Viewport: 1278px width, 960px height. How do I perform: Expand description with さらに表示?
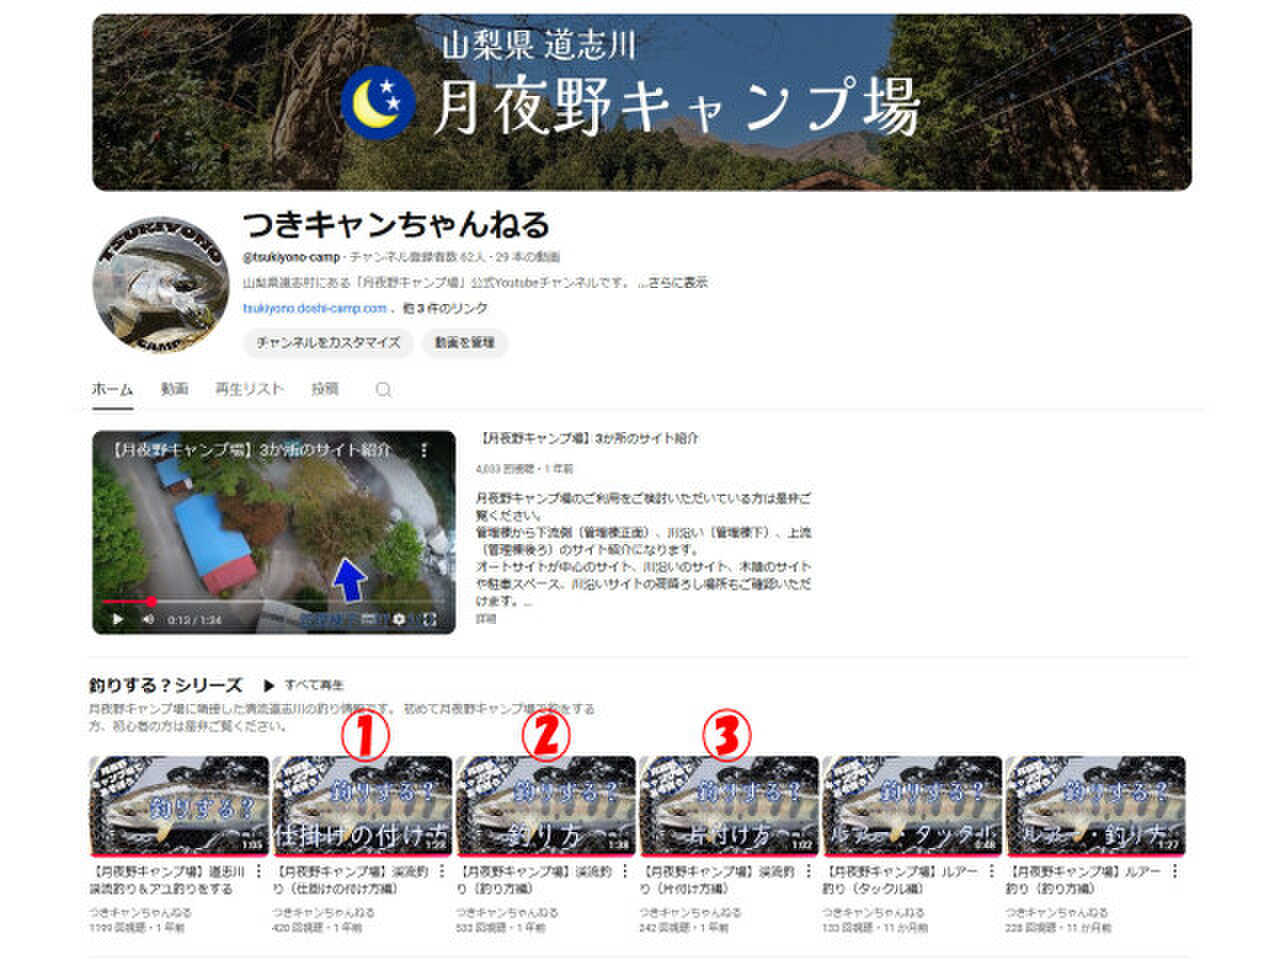(678, 283)
